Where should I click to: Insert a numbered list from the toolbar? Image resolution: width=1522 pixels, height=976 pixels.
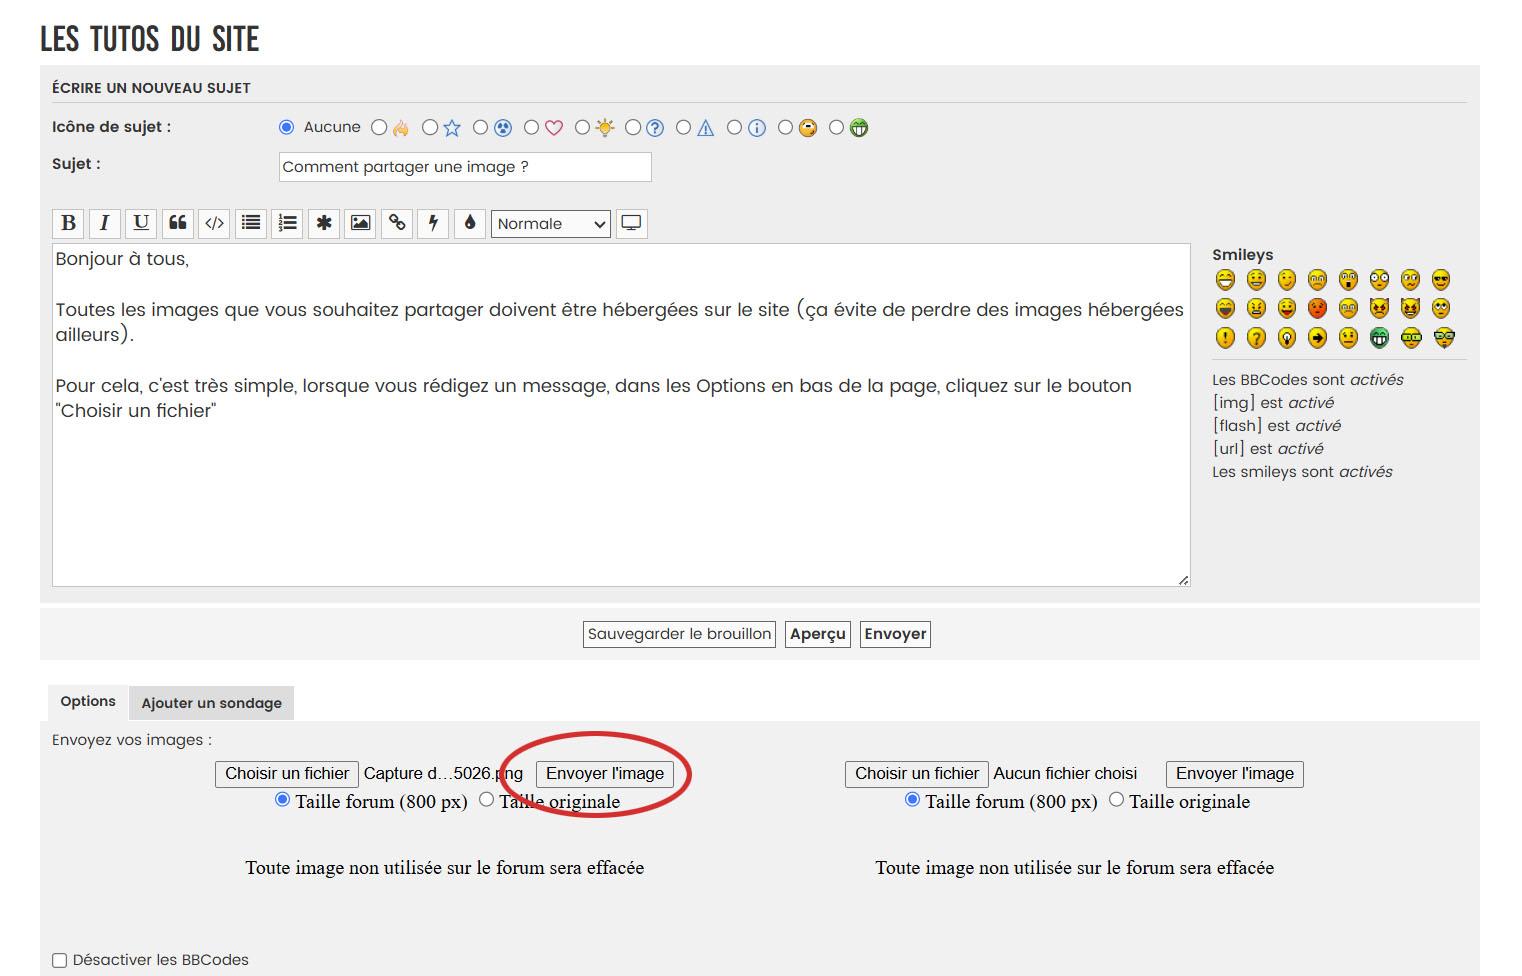point(287,223)
